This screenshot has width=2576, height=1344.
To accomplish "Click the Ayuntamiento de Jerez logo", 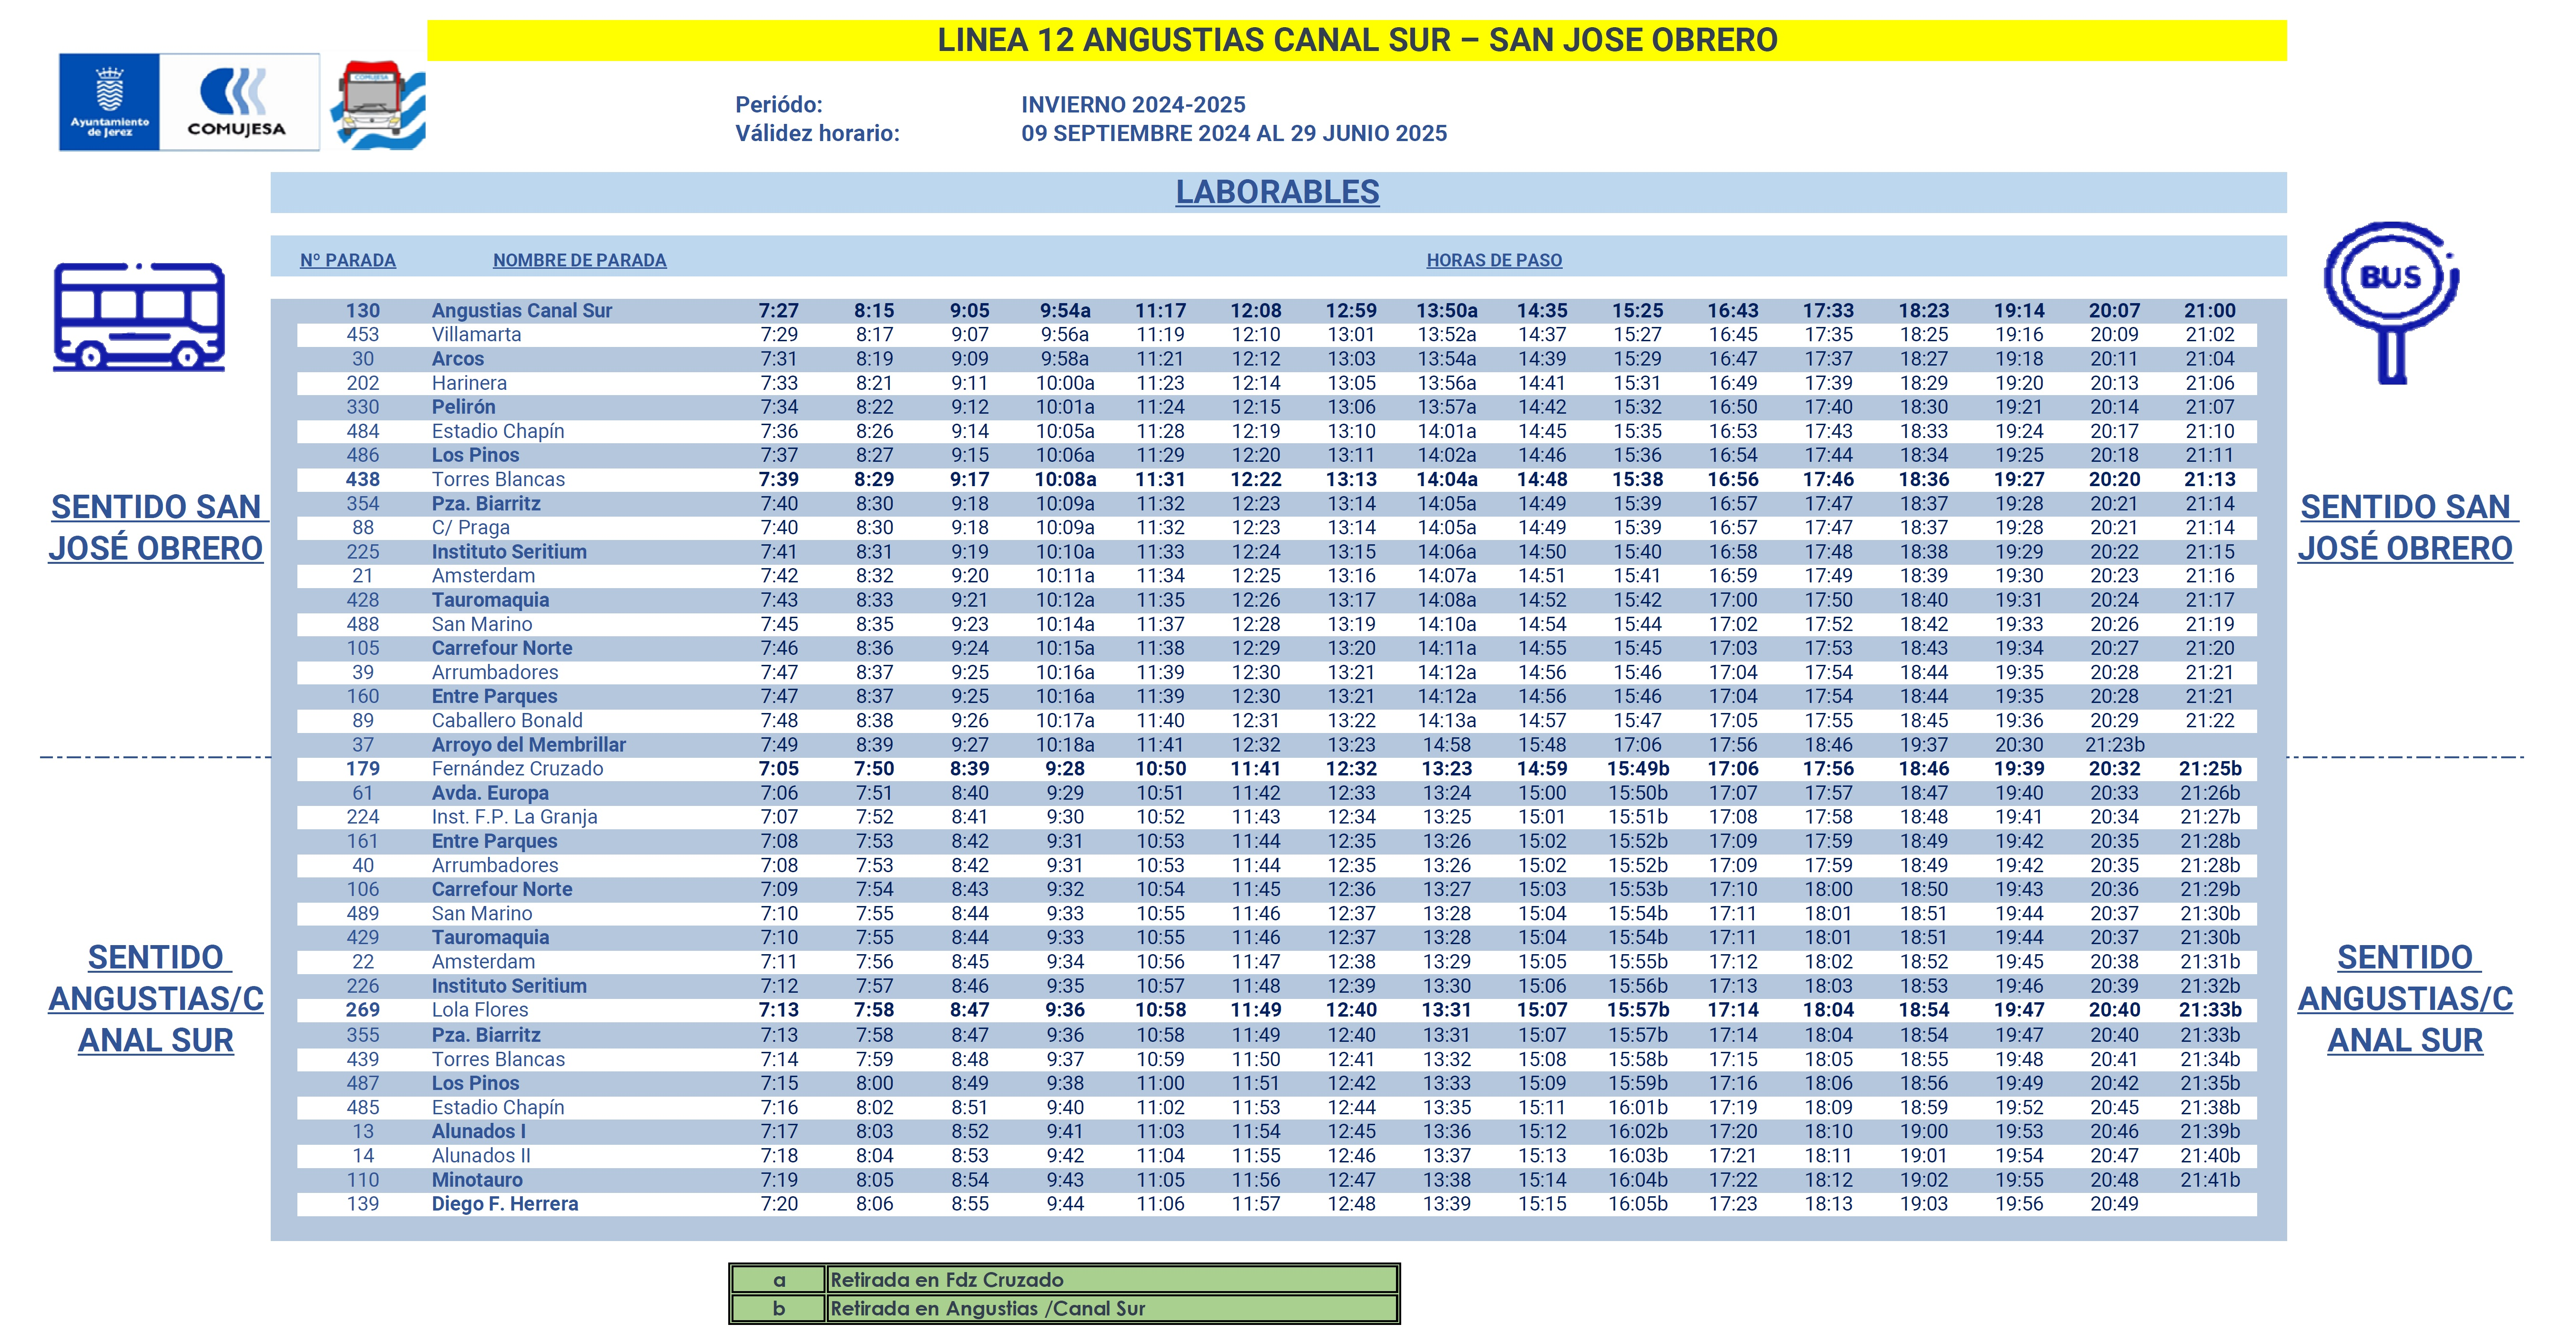I will tap(109, 102).
